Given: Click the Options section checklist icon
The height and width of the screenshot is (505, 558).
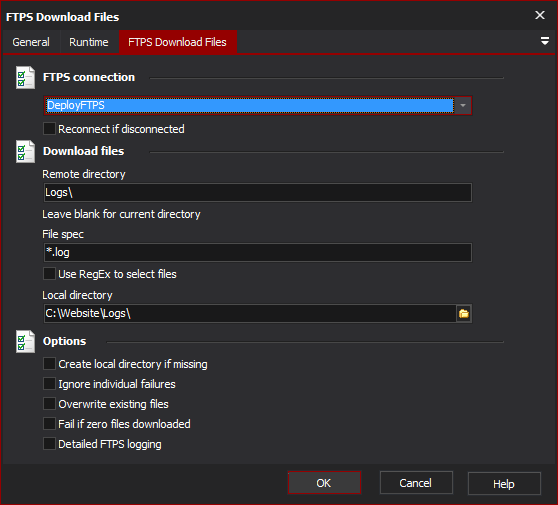Looking at the screenshot, I should (25, 342).
